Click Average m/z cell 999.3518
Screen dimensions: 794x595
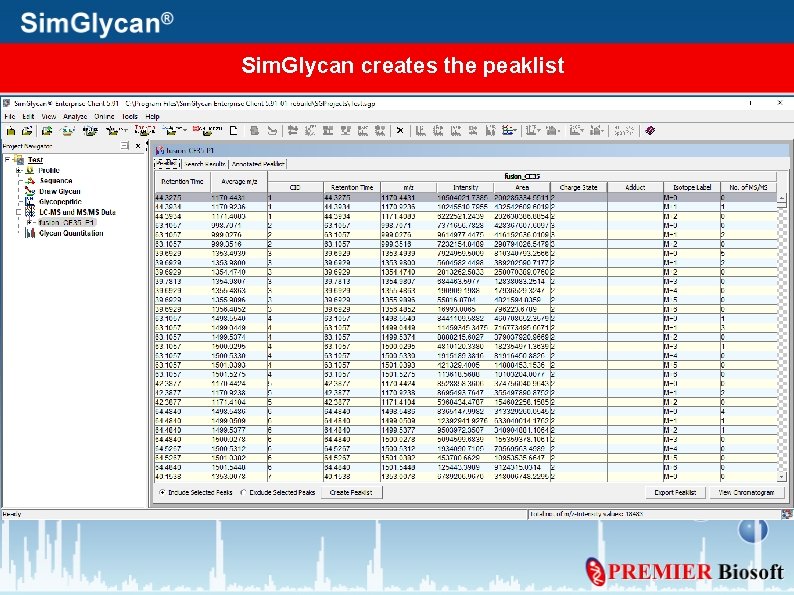(239, 244)
